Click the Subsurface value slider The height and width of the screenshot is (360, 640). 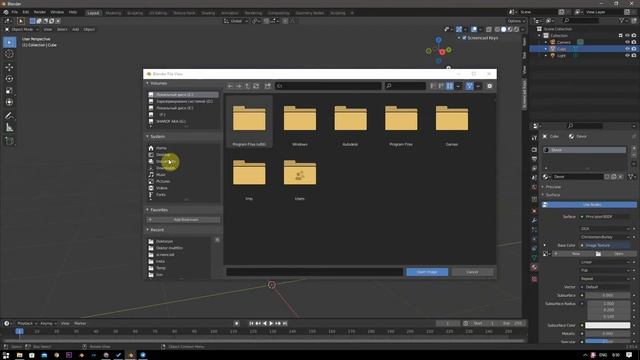tap(607, 295)
